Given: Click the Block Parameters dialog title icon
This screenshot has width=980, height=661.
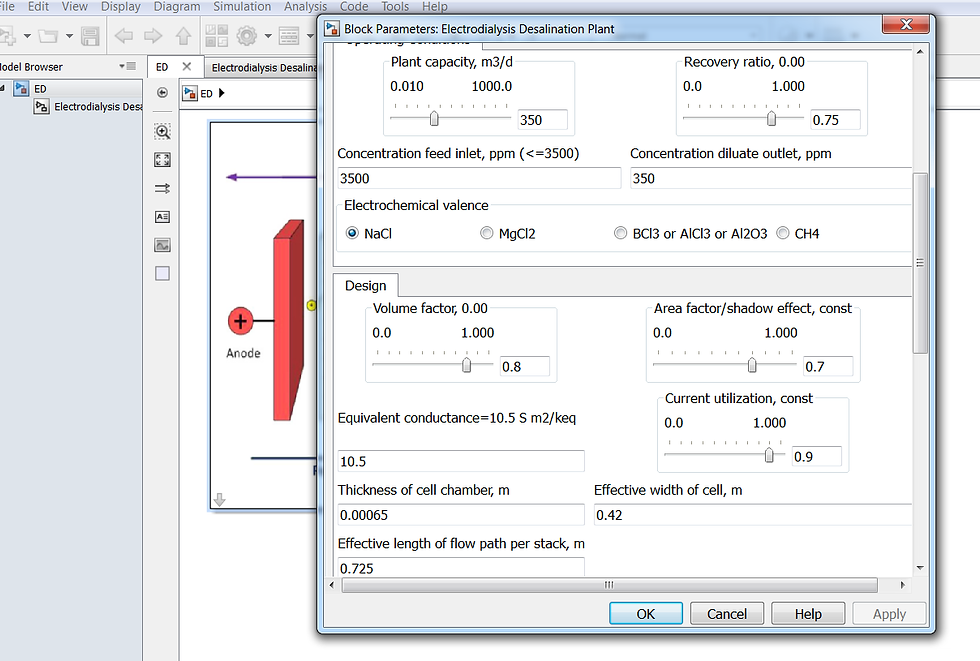Looking at the screenshot, I should [332, 28].
